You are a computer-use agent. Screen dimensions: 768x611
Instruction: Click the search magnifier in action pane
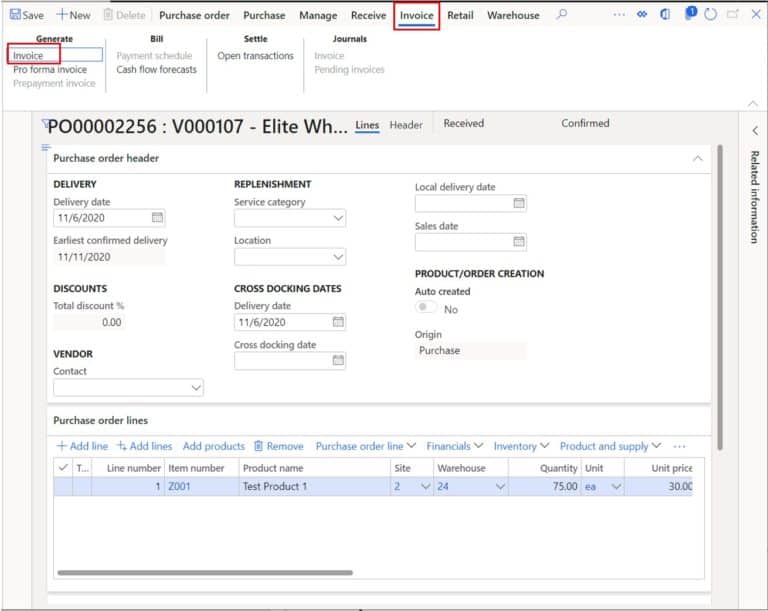tap(562, 14)
